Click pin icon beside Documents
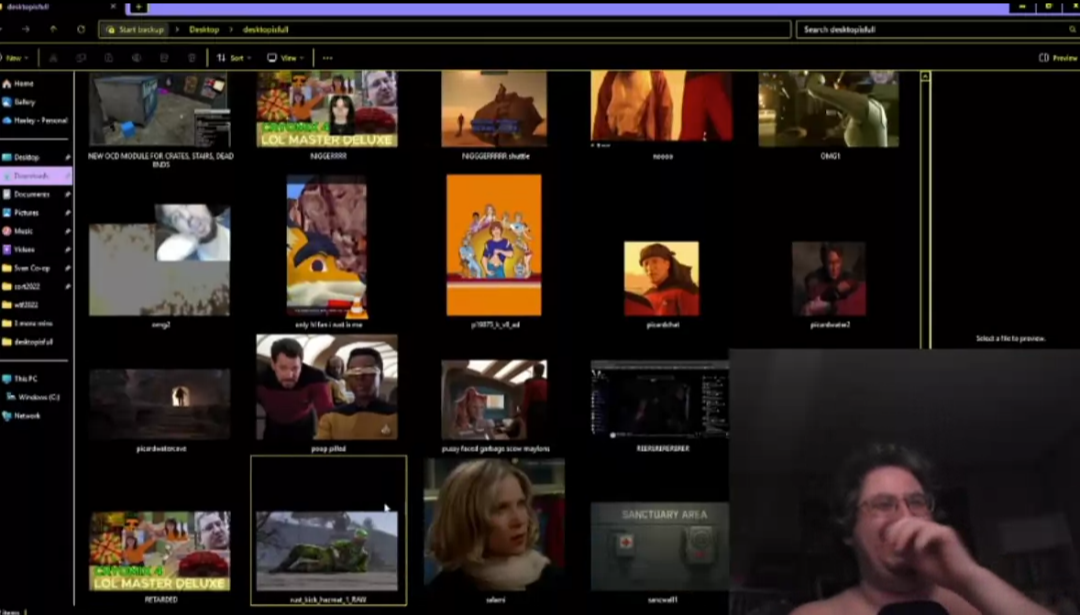 tap(68, 194)
